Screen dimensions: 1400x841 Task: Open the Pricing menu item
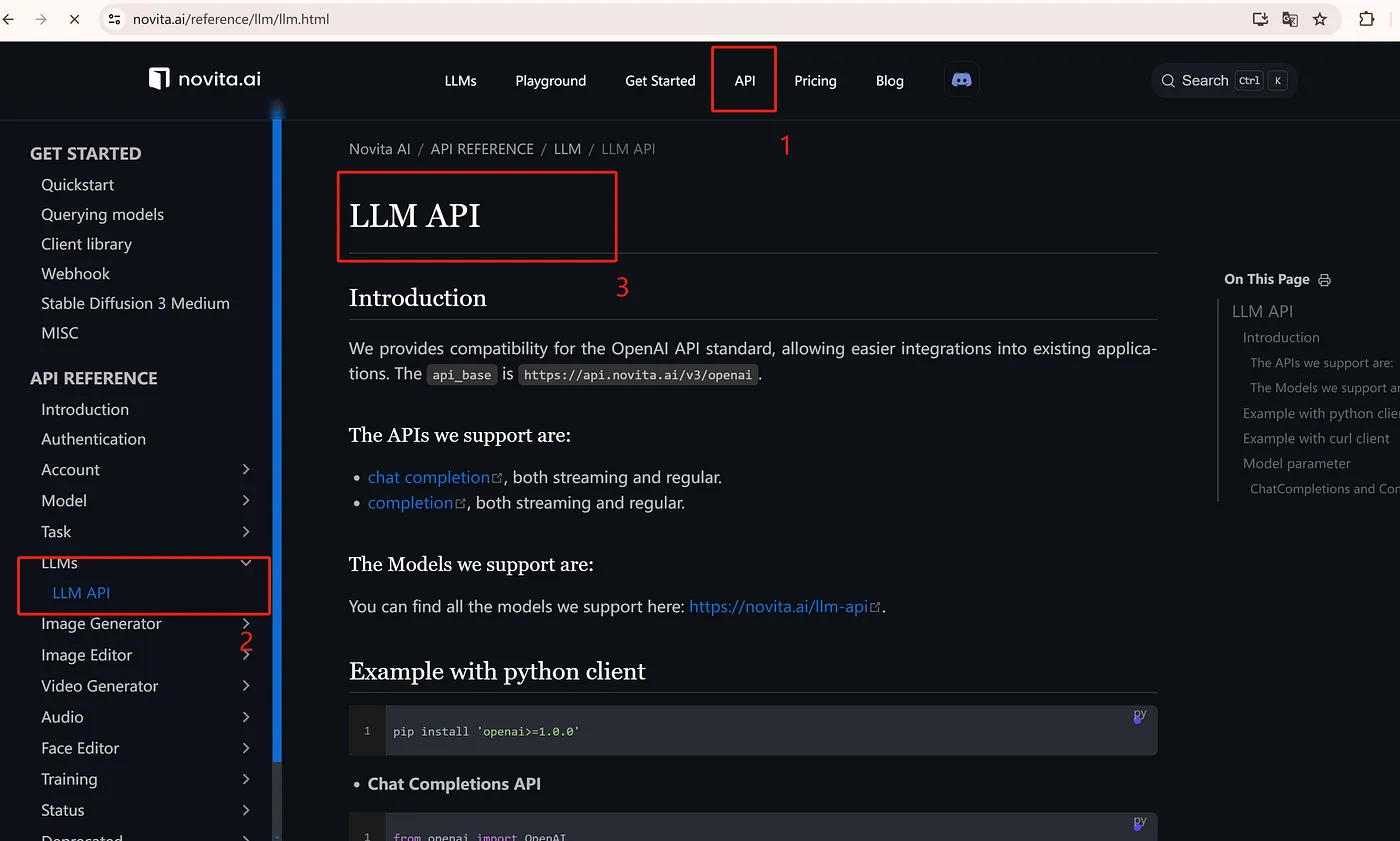point(815,81)
